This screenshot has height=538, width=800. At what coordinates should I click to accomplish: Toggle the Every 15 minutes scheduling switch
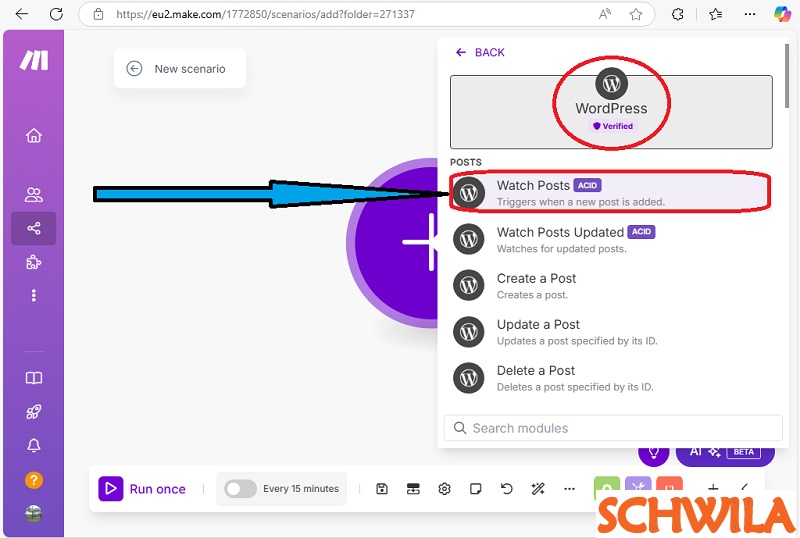240,489
